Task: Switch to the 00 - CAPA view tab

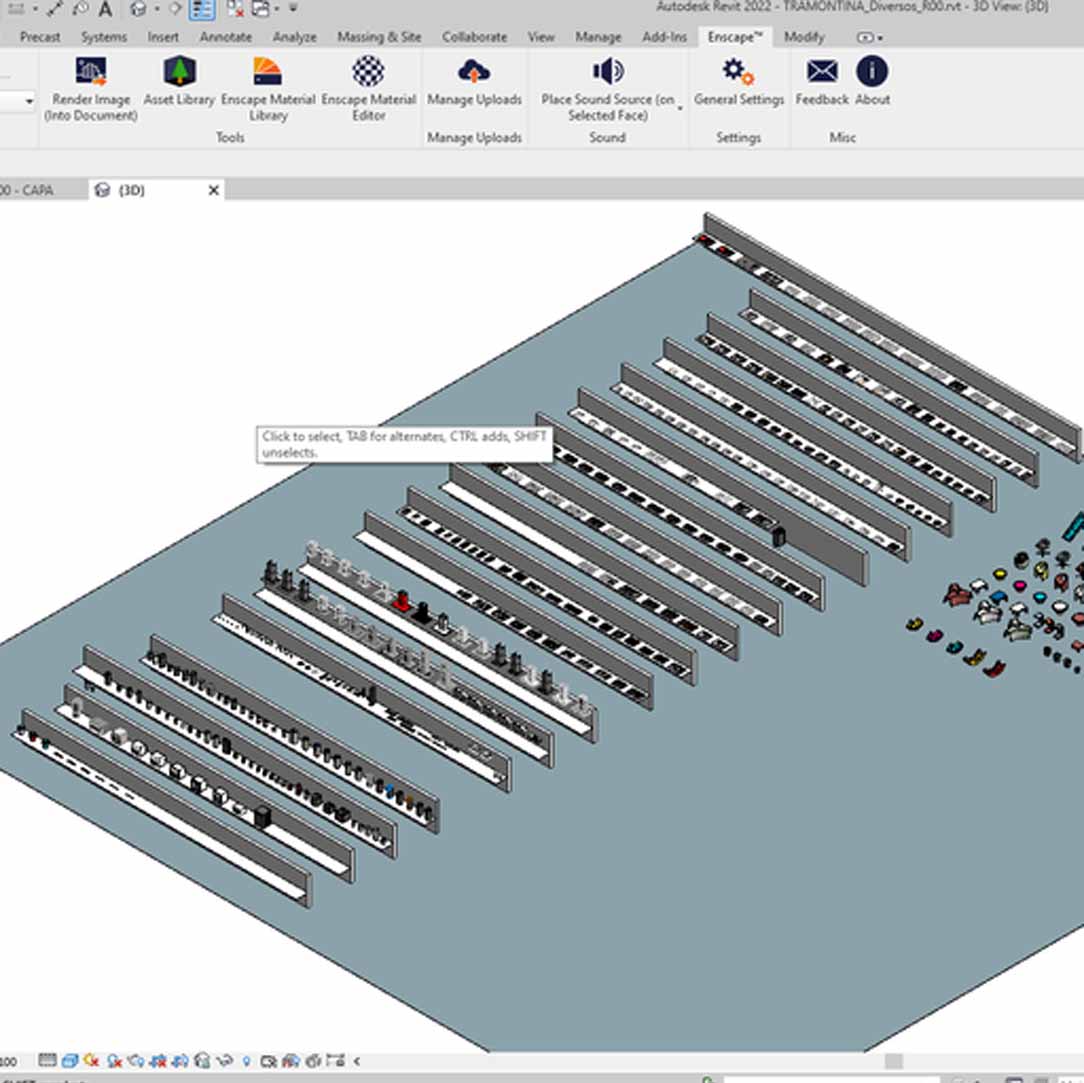Action: (28, 190)
